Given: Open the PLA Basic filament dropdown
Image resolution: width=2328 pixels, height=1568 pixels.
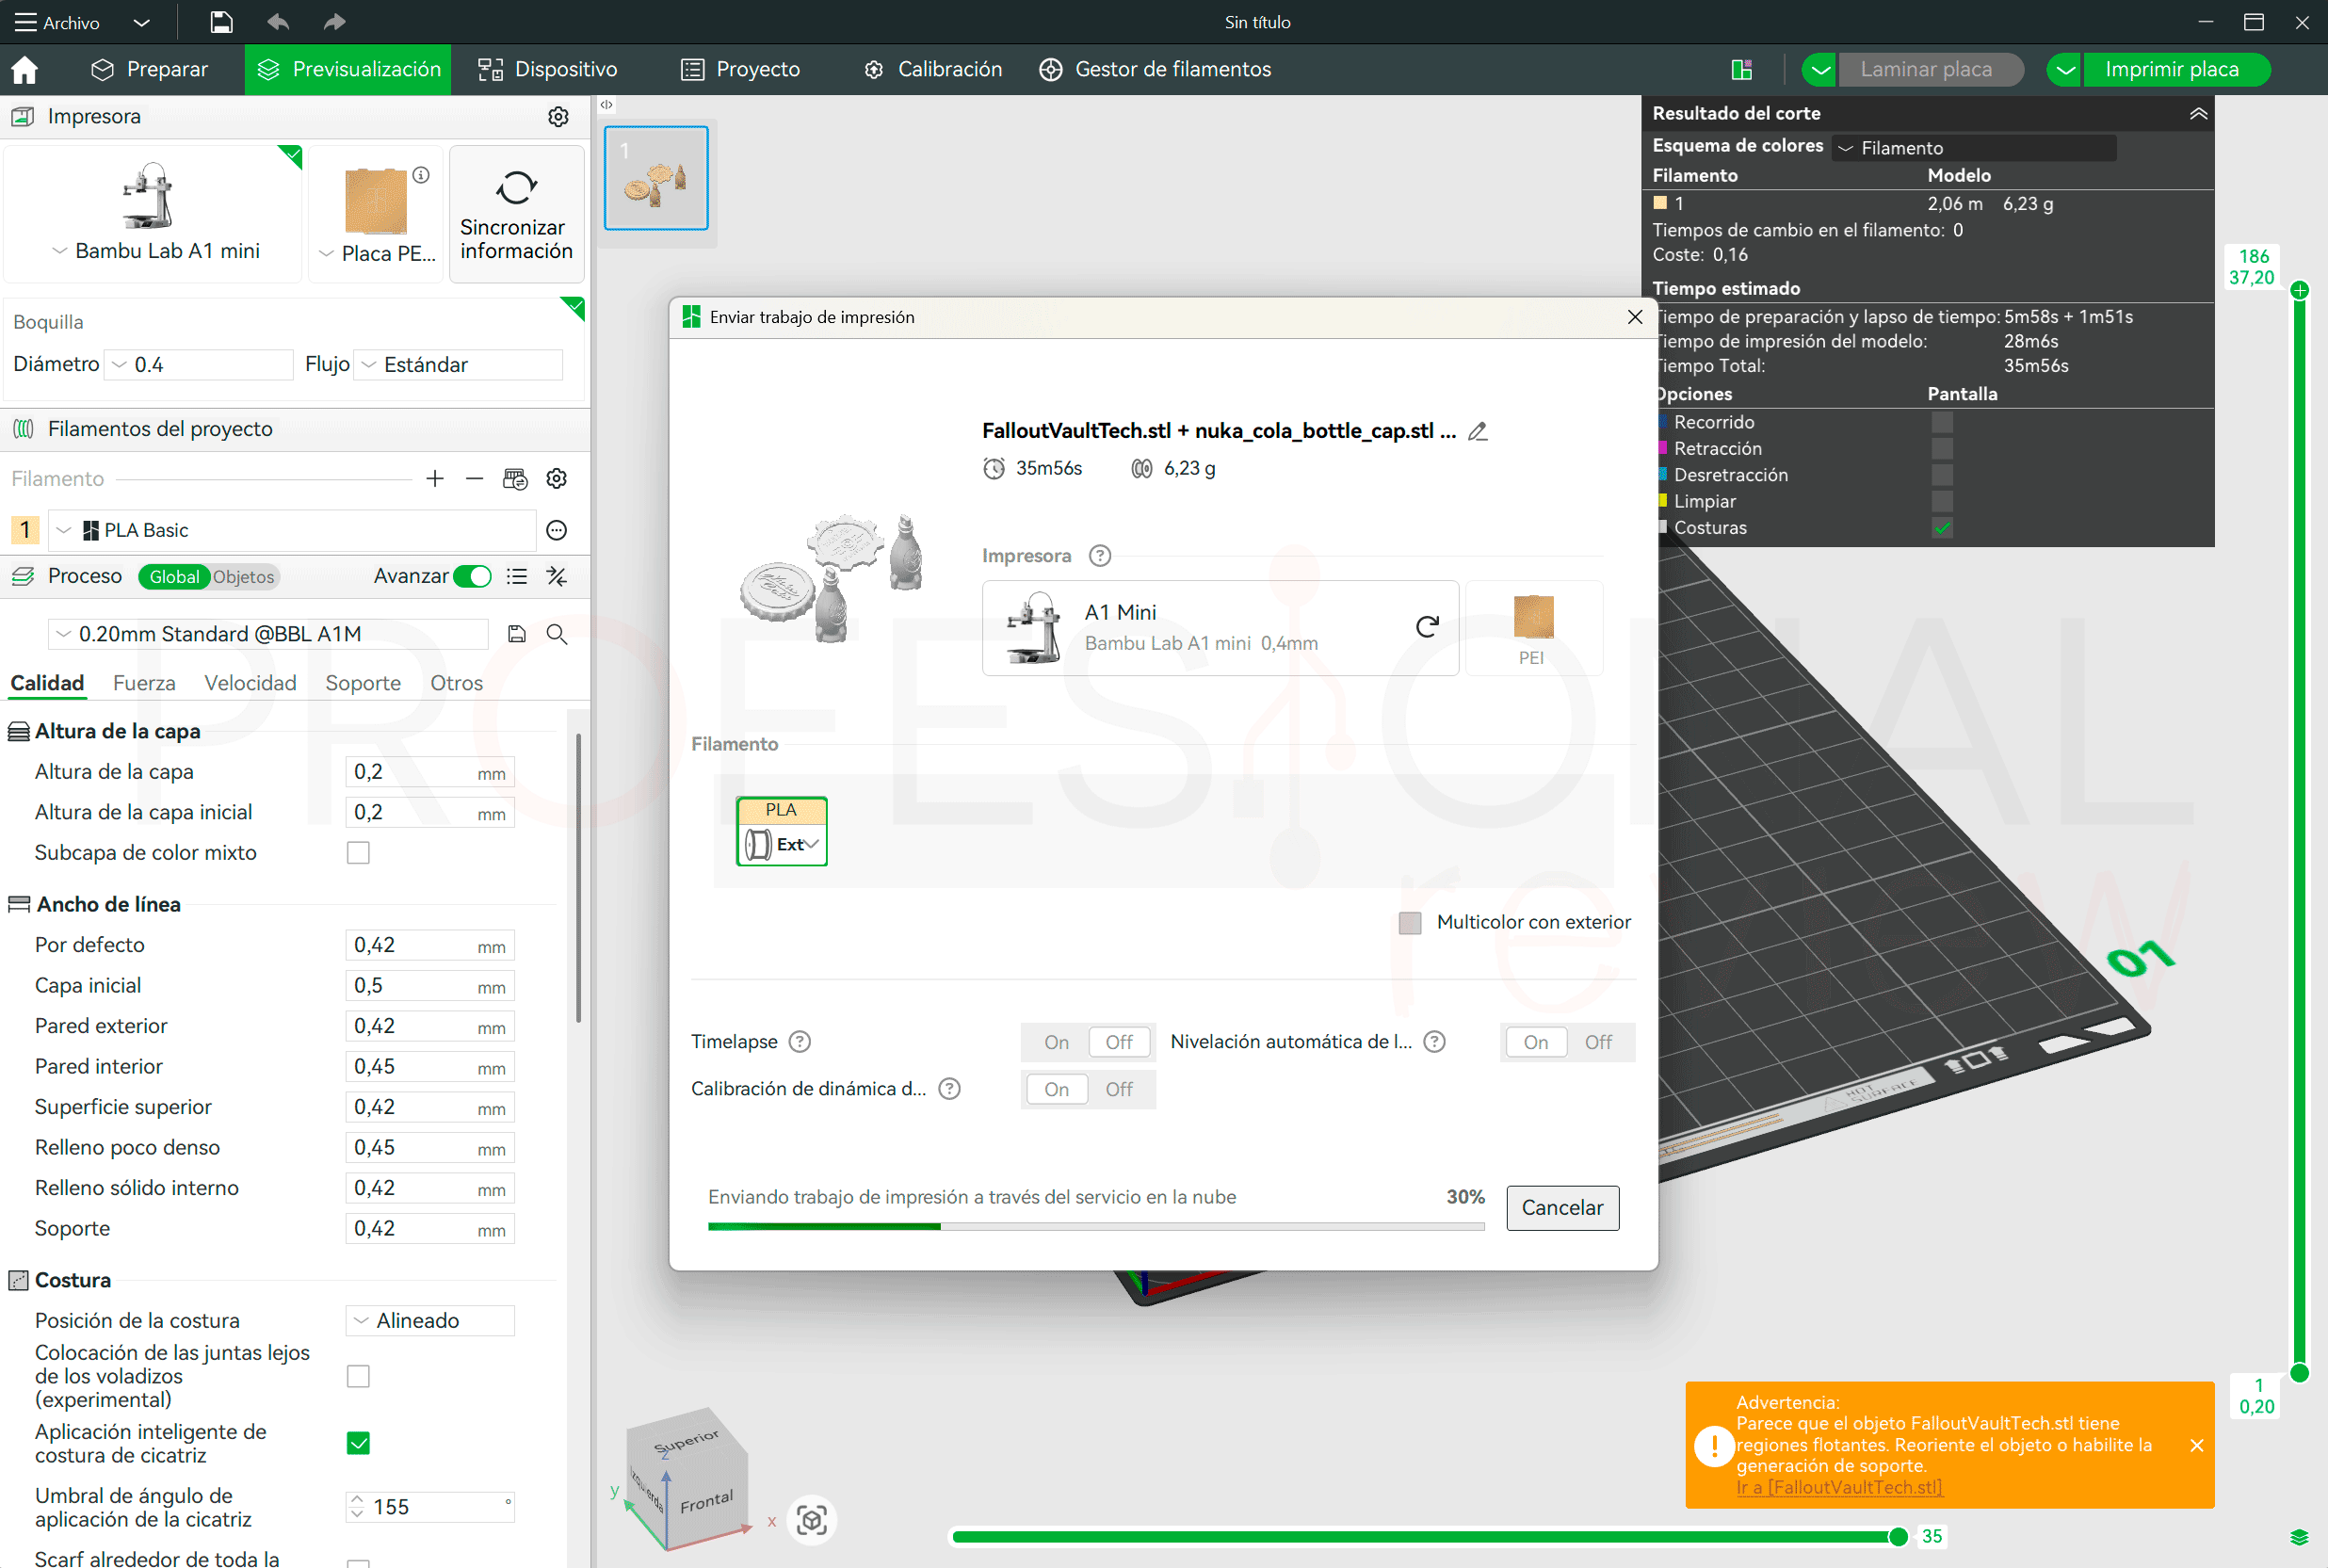Looking at the screenshot, I should pyautogui.click(x=293, y=530).
